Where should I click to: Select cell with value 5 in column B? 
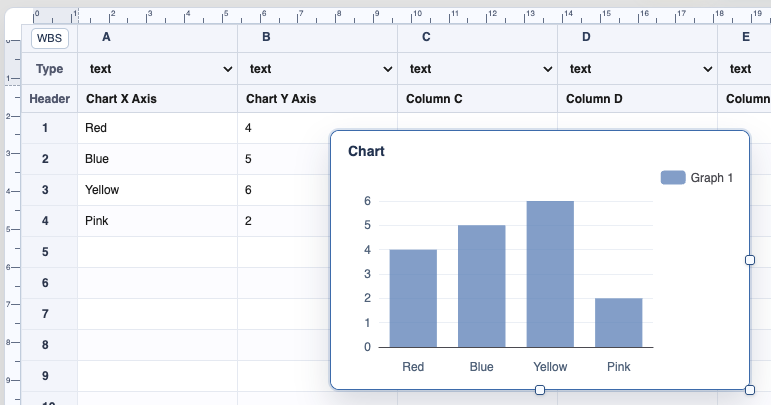tap(284, 159)
